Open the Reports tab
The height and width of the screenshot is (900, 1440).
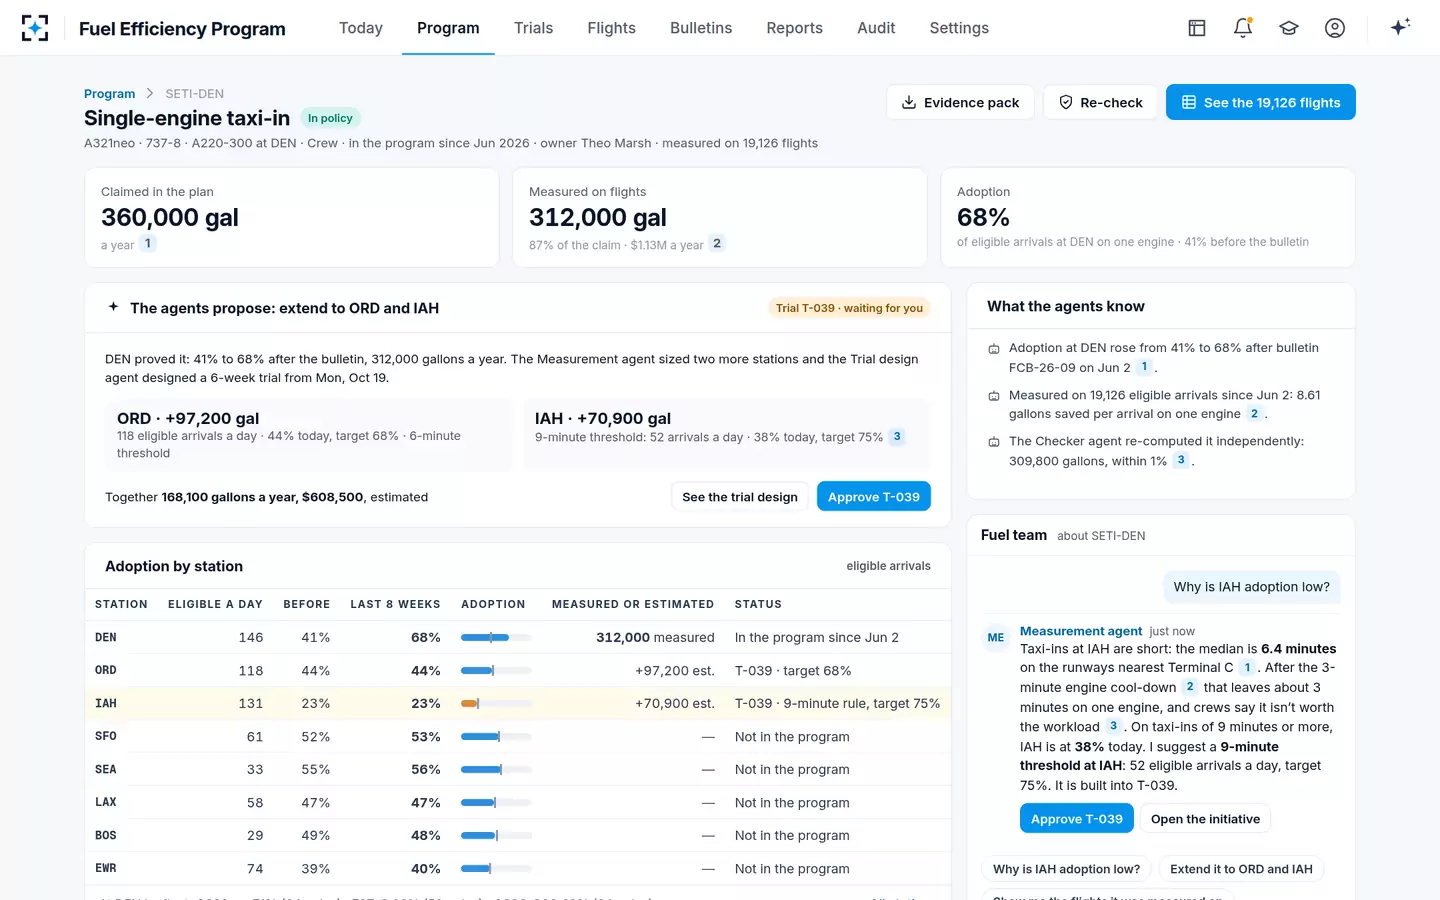coord(794,28)
